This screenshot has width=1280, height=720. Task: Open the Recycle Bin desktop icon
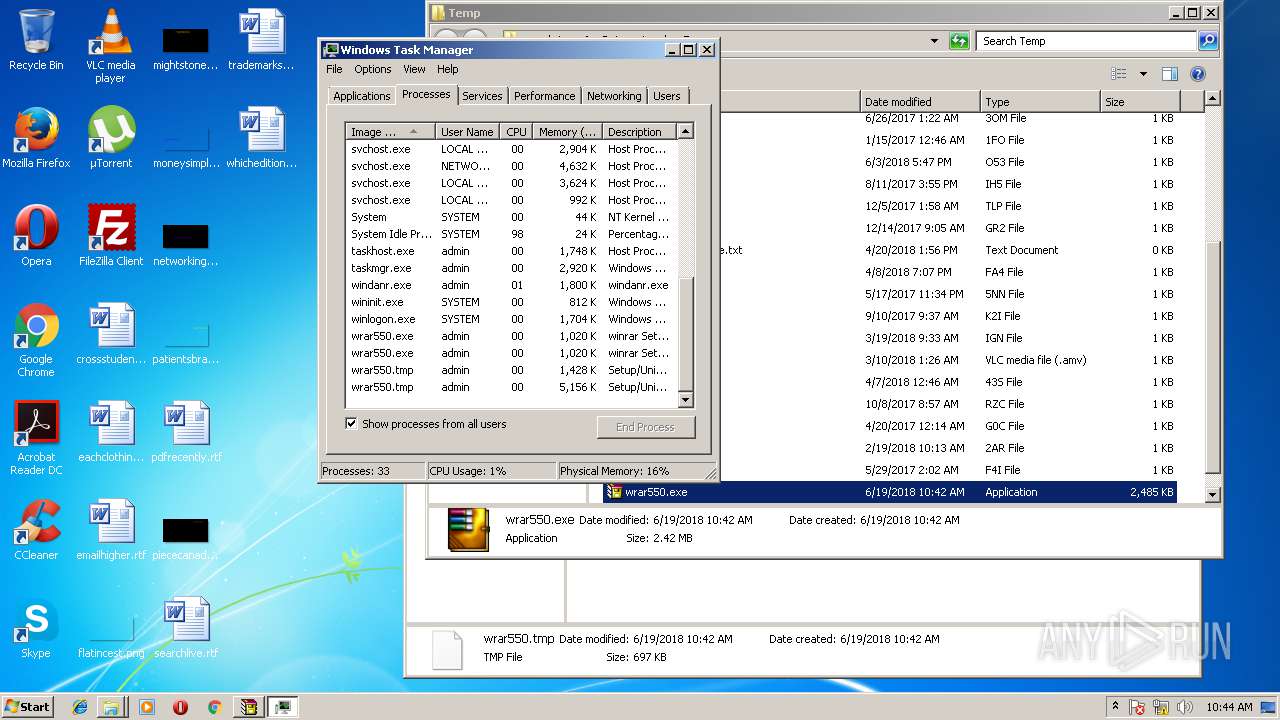36,41
